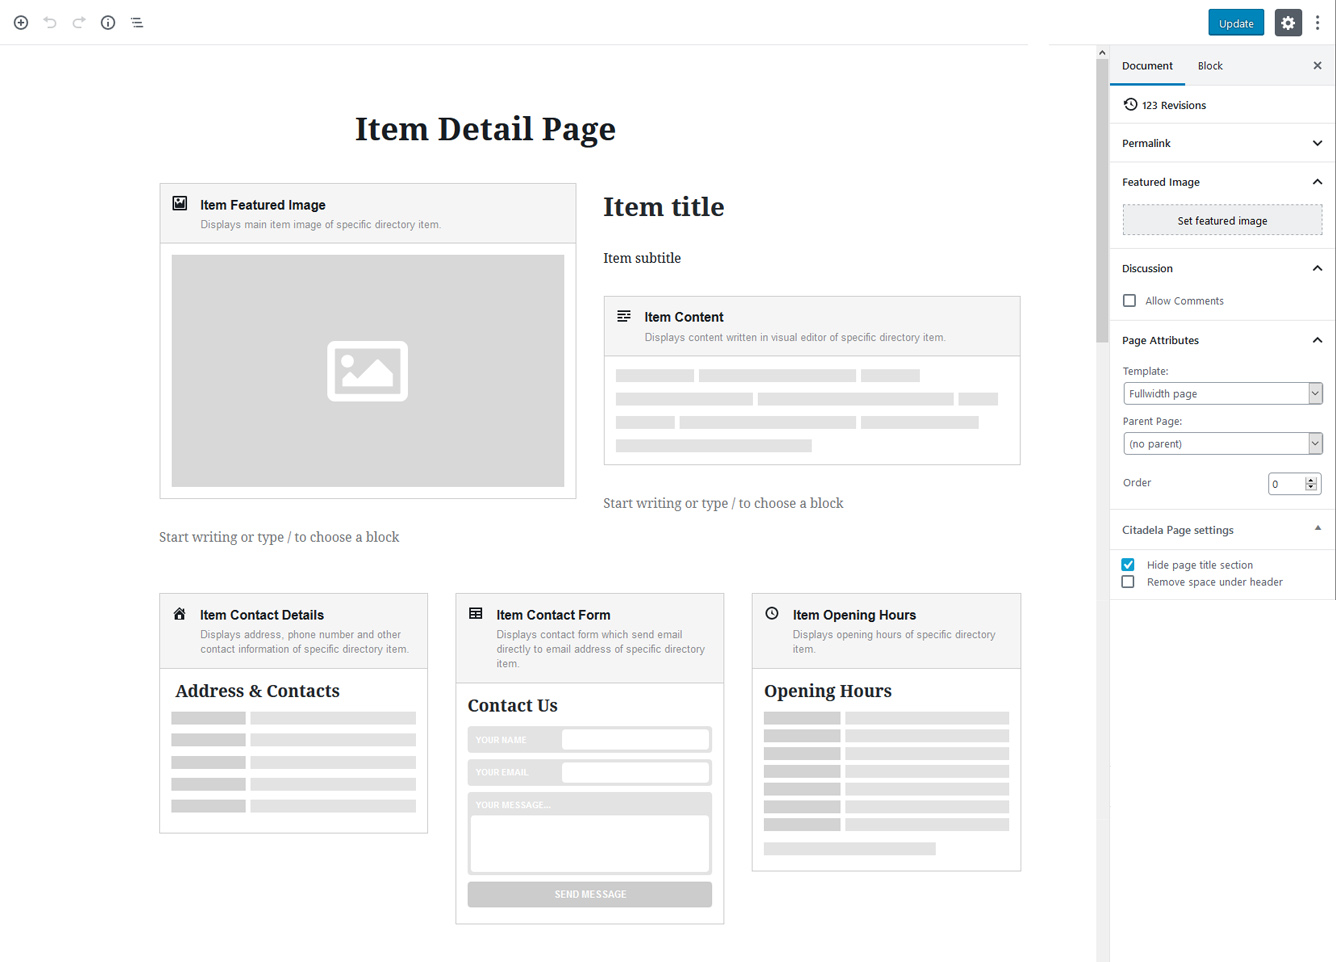The image size is (1336, 962).
Task: Open the content structure info icon
Action: coord(108,22)
